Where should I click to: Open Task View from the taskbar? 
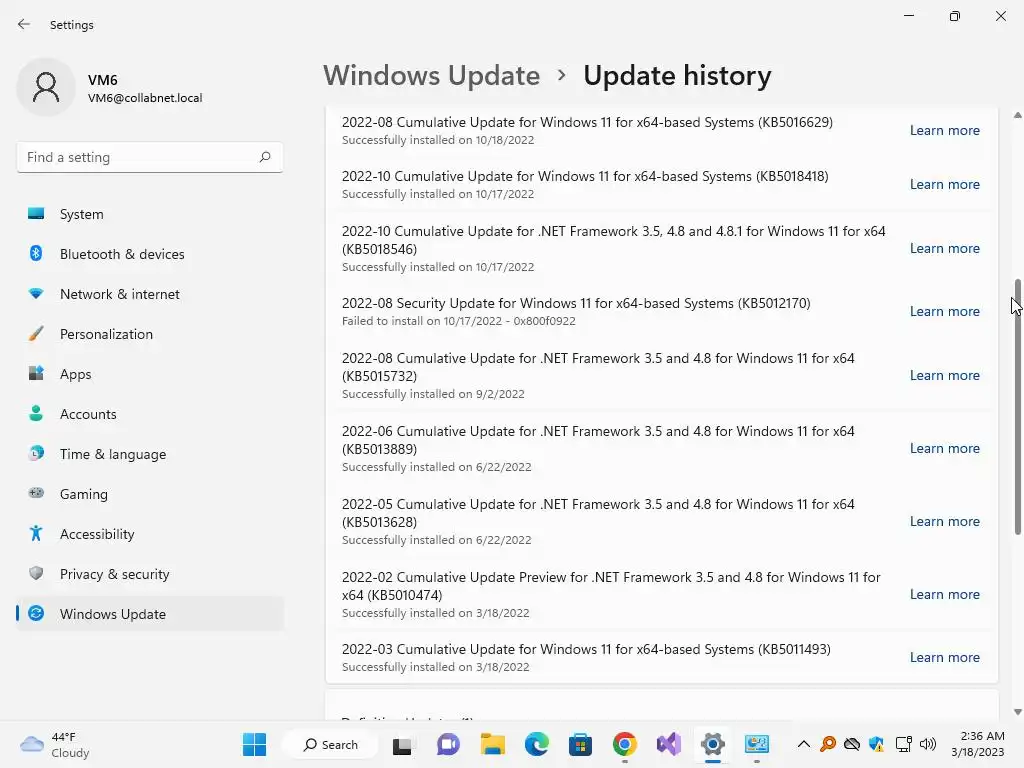[x=402, y=744]
